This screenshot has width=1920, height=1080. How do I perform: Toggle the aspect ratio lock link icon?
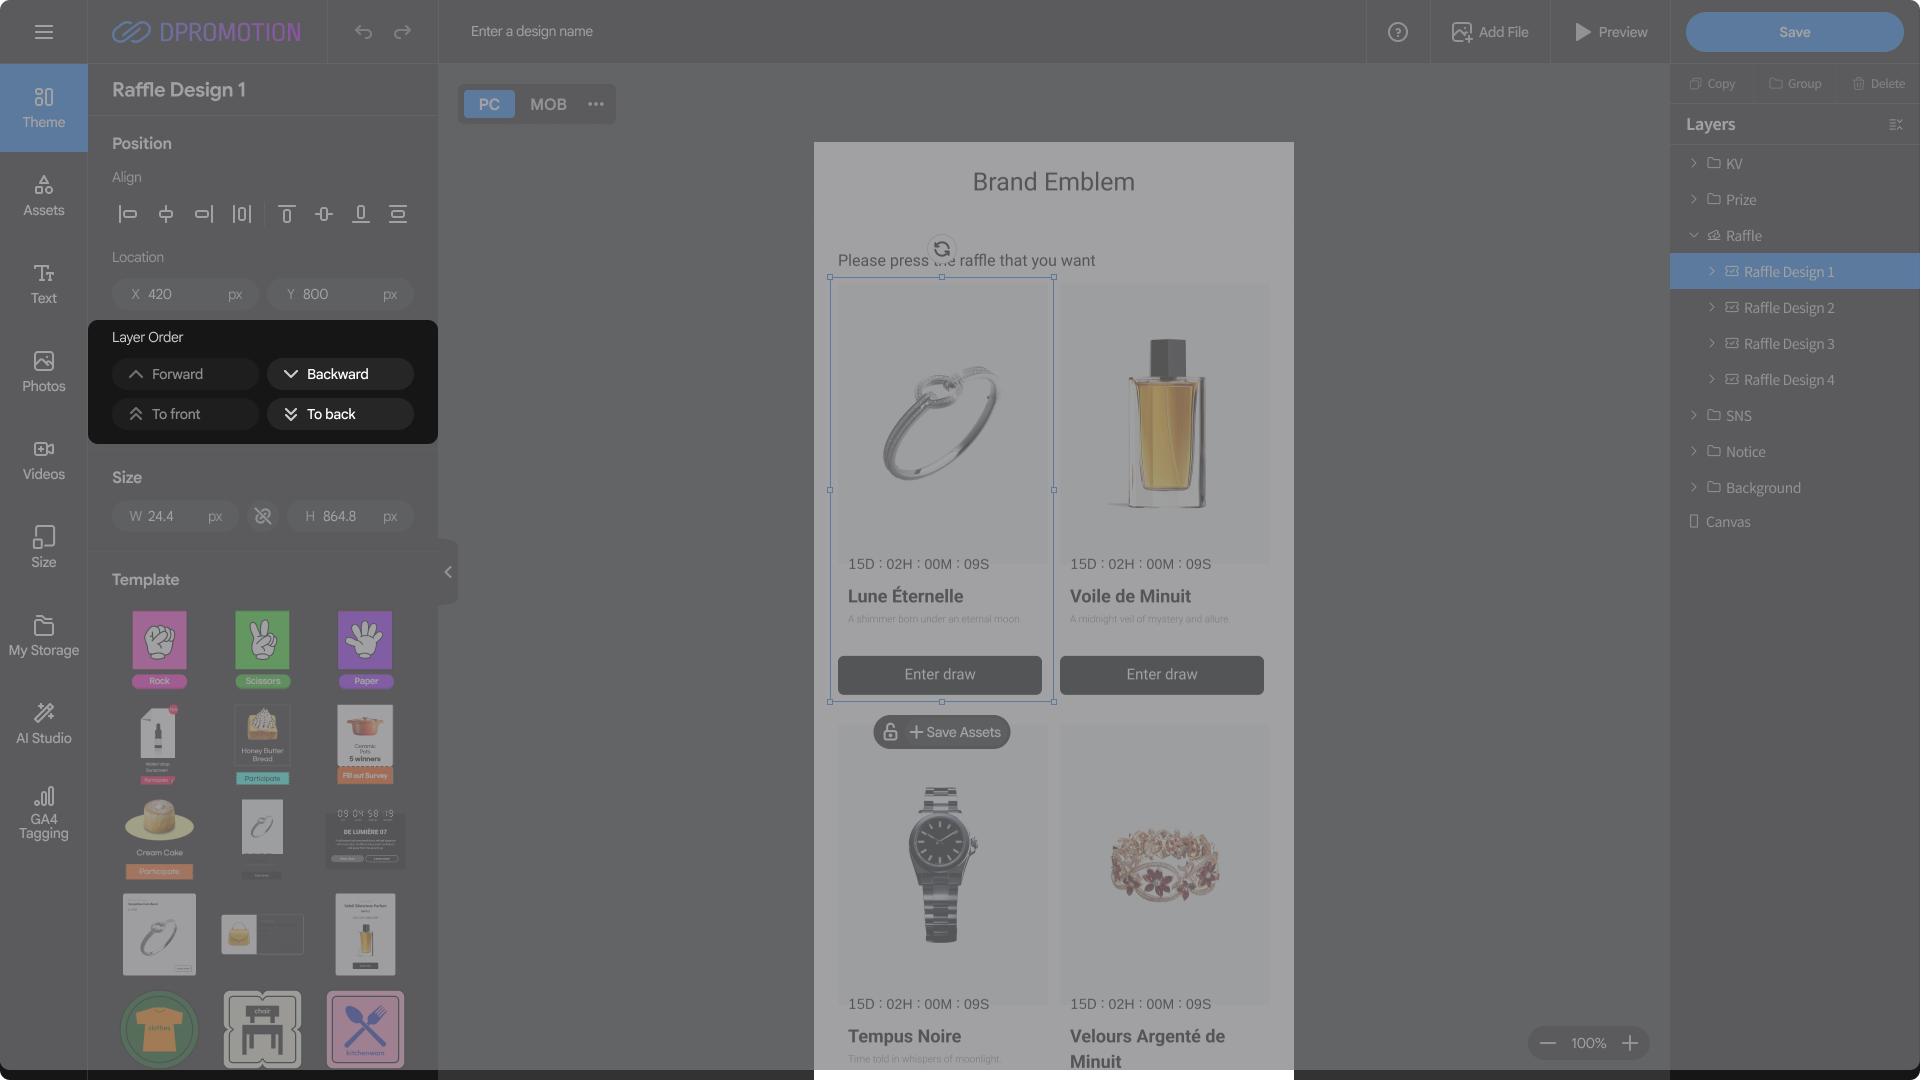[x=263, y=516]
